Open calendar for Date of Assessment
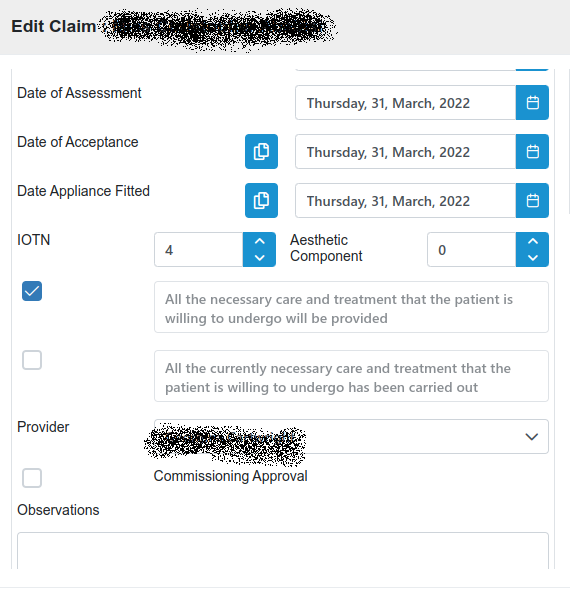 pyautogui.click(x=532, y=102)
